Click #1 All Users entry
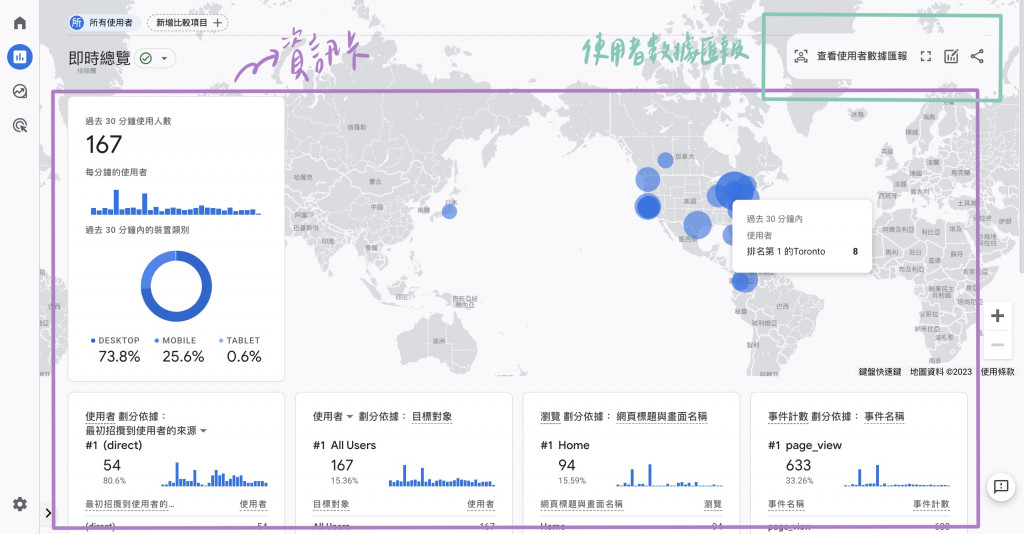 344,445
